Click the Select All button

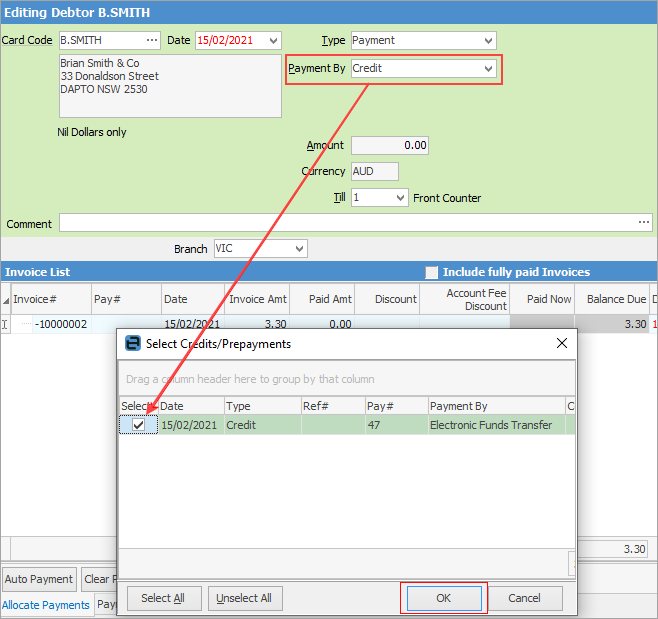tap(162, 598)
